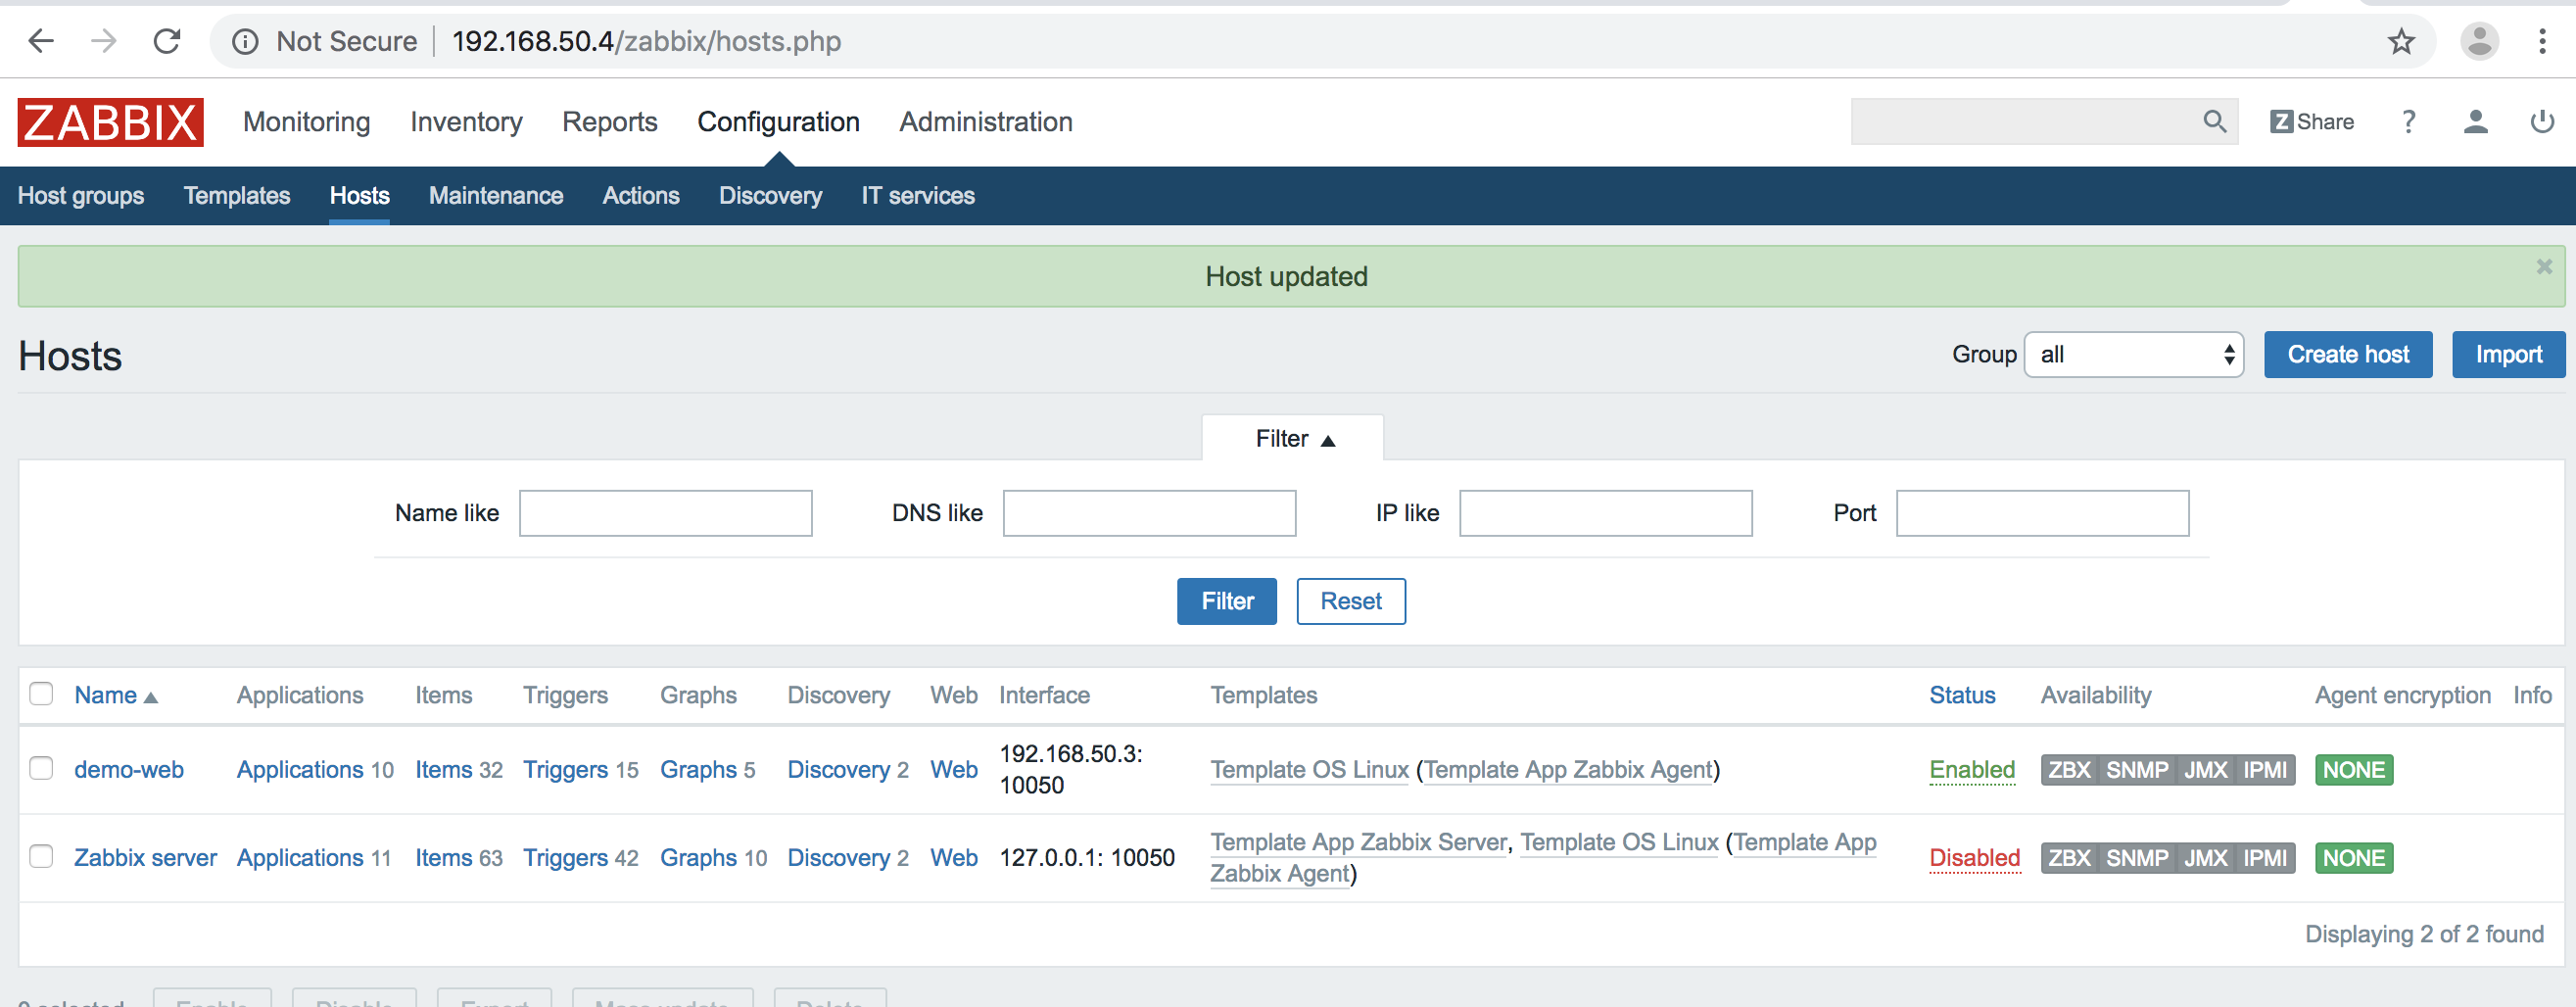Open the Monitoring menu

click(x=306, y=122)
